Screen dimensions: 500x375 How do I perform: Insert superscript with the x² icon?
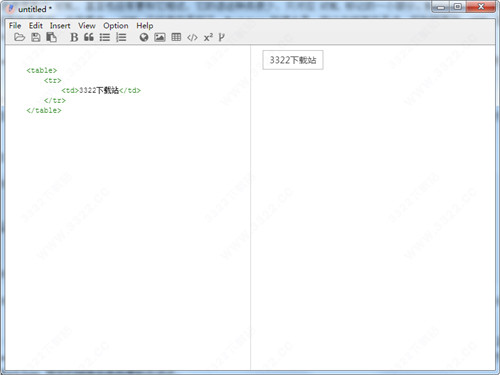(x=208, y=37)
